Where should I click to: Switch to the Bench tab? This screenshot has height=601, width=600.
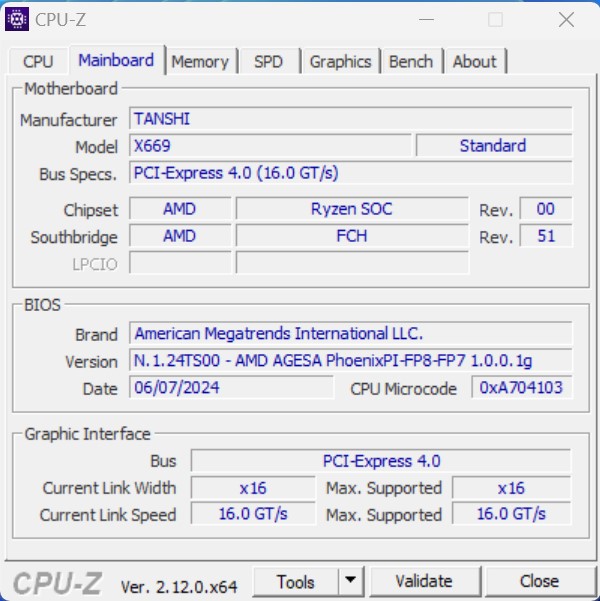pyautogui.click(x=411, y=61)
